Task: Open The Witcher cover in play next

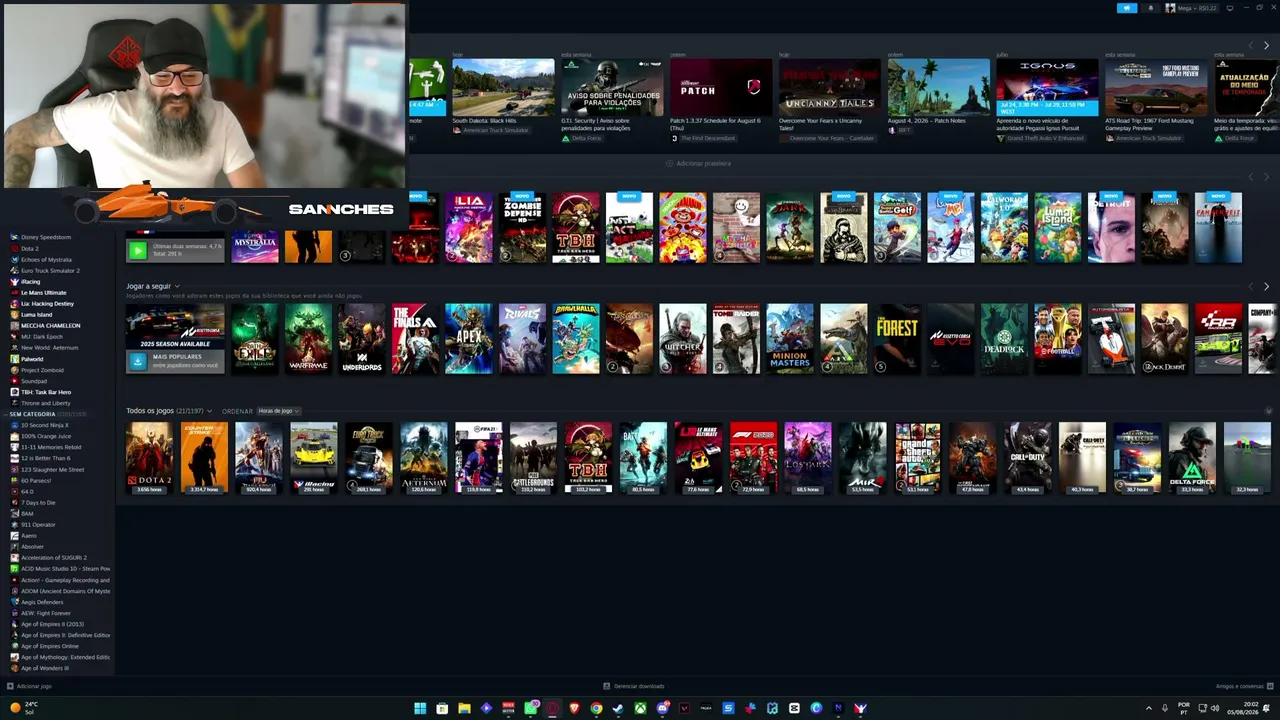Action: point(683,339)
